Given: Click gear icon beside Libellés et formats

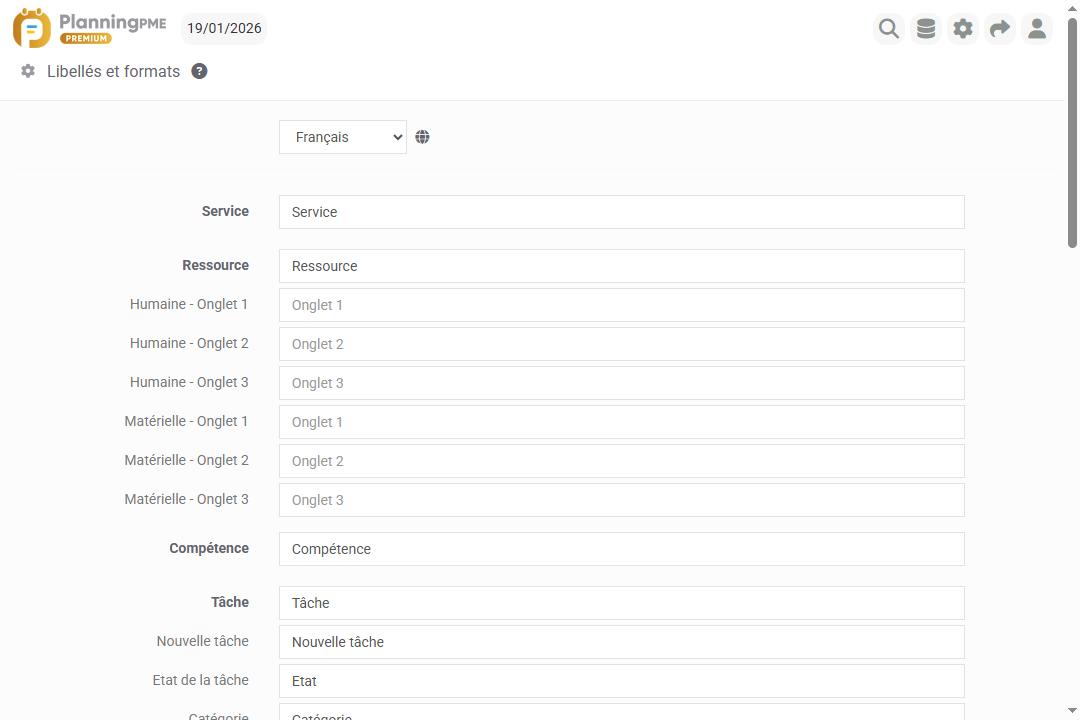Looking at the screenshot, I should click(28, 71).
